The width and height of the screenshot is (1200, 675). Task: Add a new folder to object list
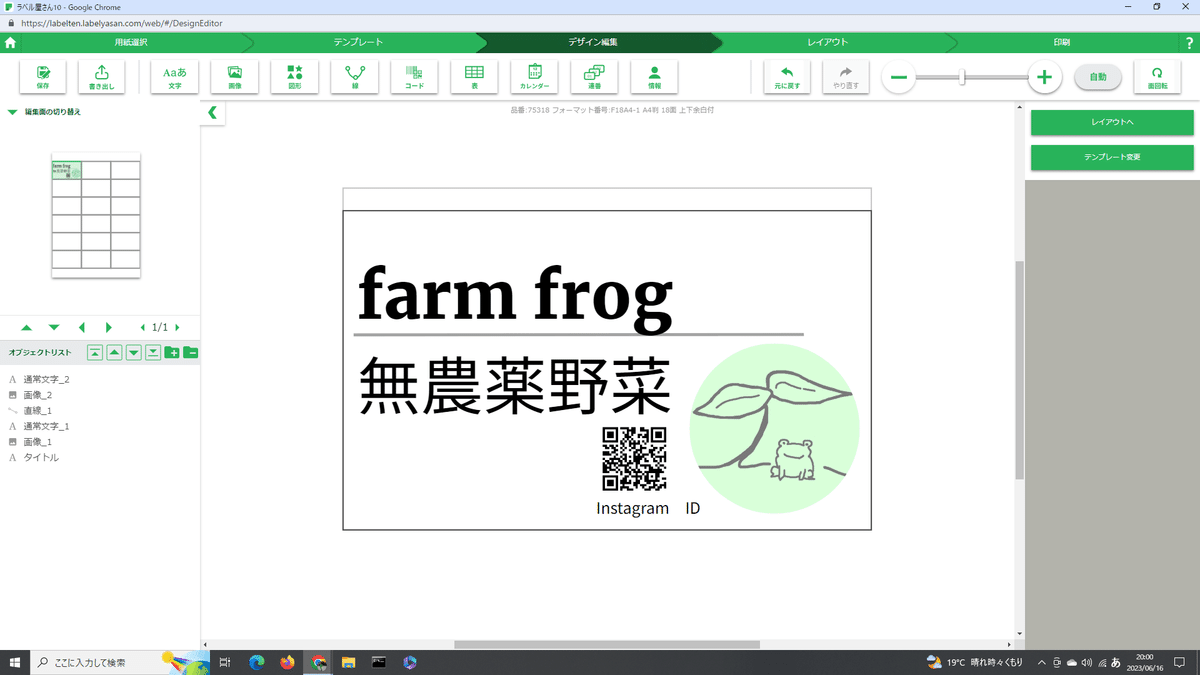(172, 352)
